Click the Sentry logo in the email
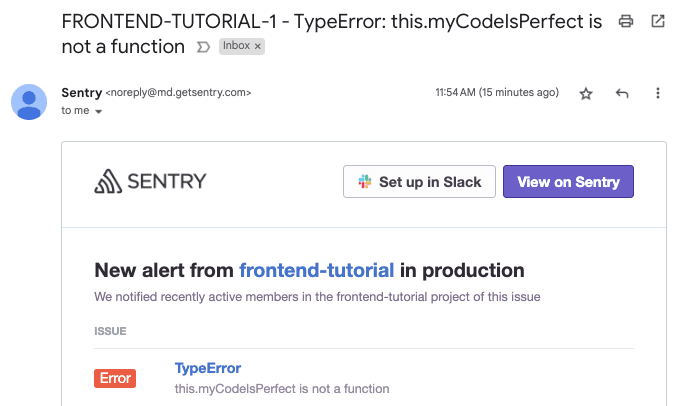The height and width of the screenshot is (406, 681). click(x=150, y=181)
